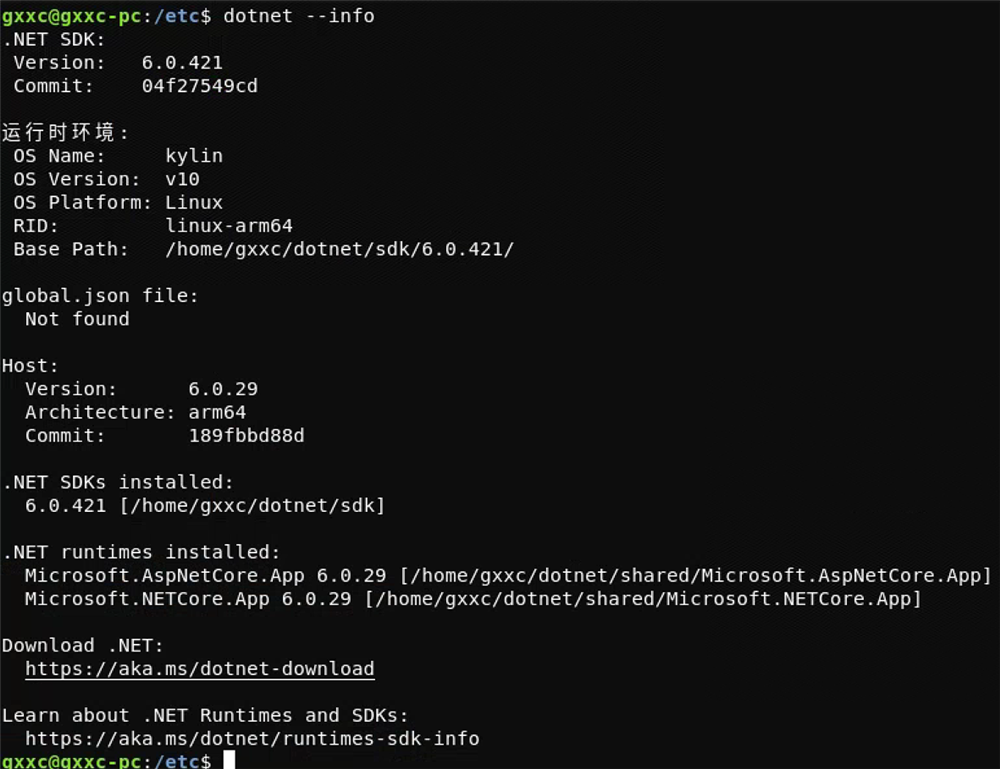Click the Base Path /home/gxxc/dotnet/sdk/6.0.421/

(x=339, y=249)
